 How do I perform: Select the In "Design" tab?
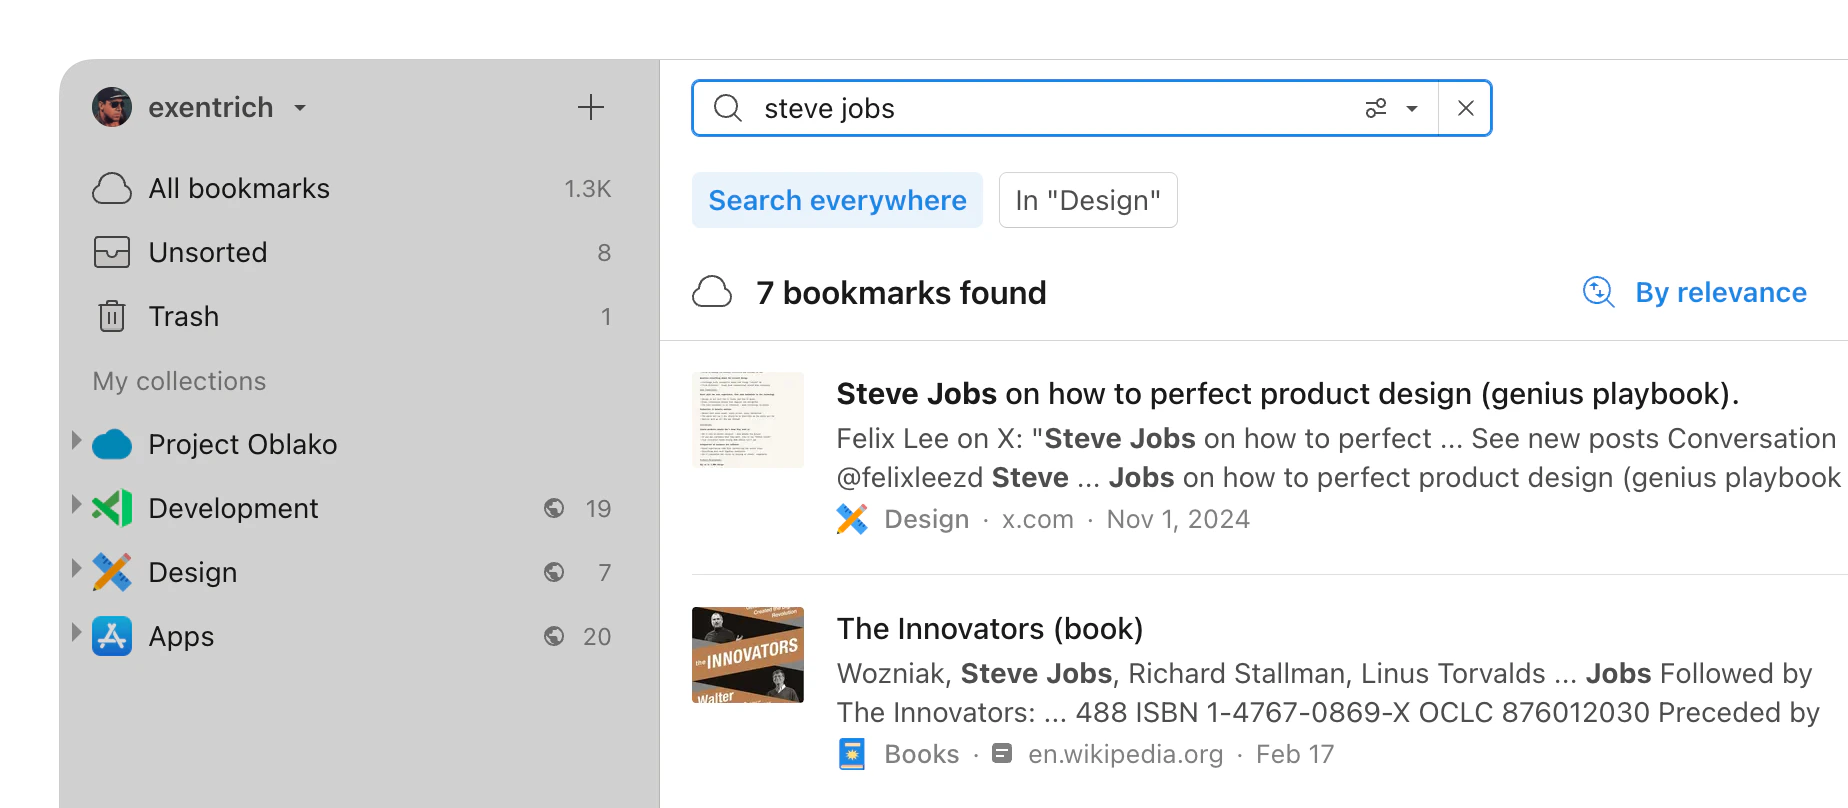tap(1088, 200)
